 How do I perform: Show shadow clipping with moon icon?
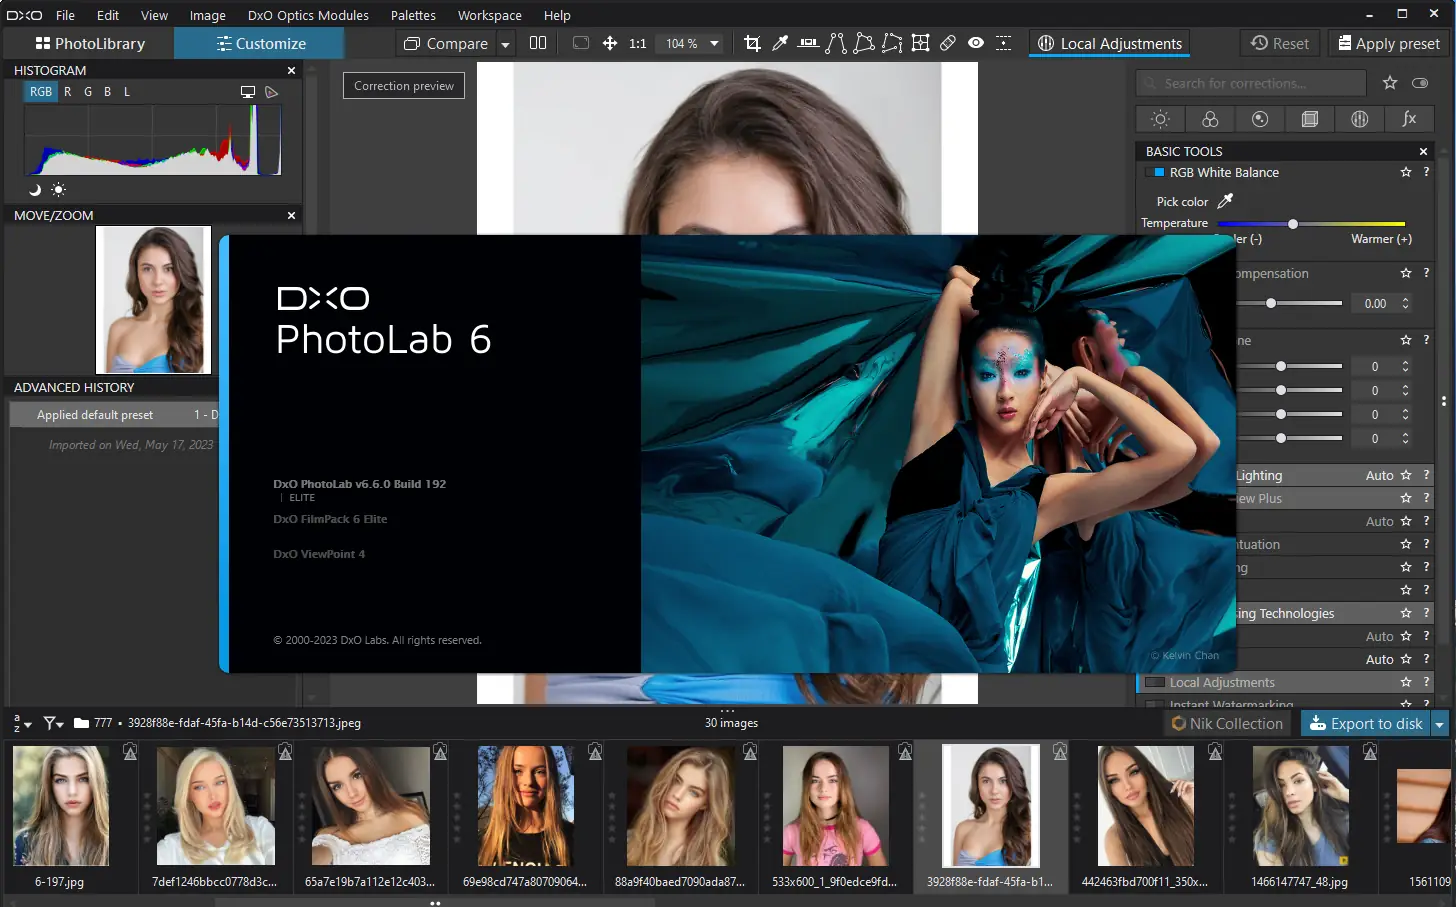[35, 190]
